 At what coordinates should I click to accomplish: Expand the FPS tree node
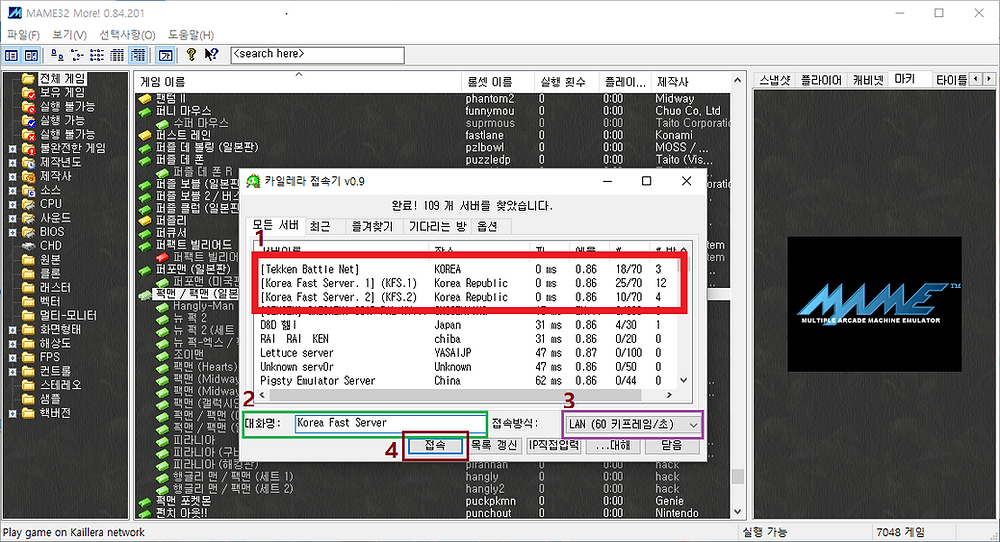12,358
